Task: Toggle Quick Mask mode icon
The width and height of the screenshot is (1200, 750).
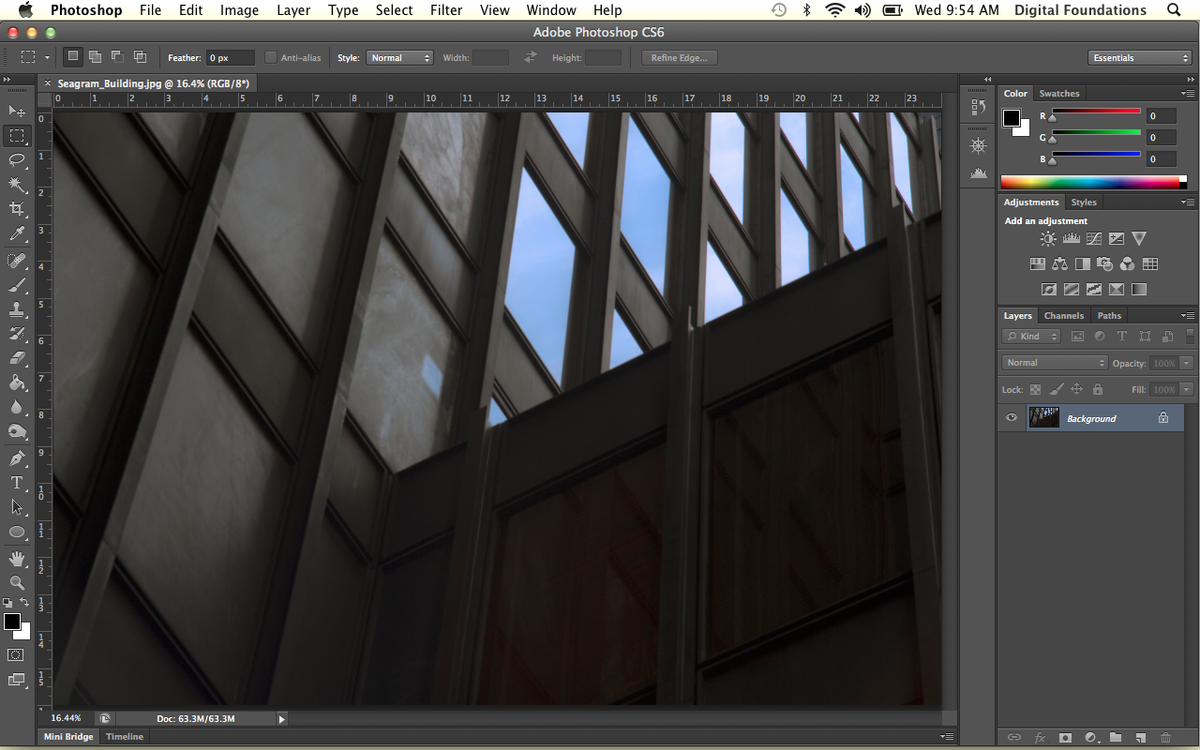Action: [x=16, y=655]
